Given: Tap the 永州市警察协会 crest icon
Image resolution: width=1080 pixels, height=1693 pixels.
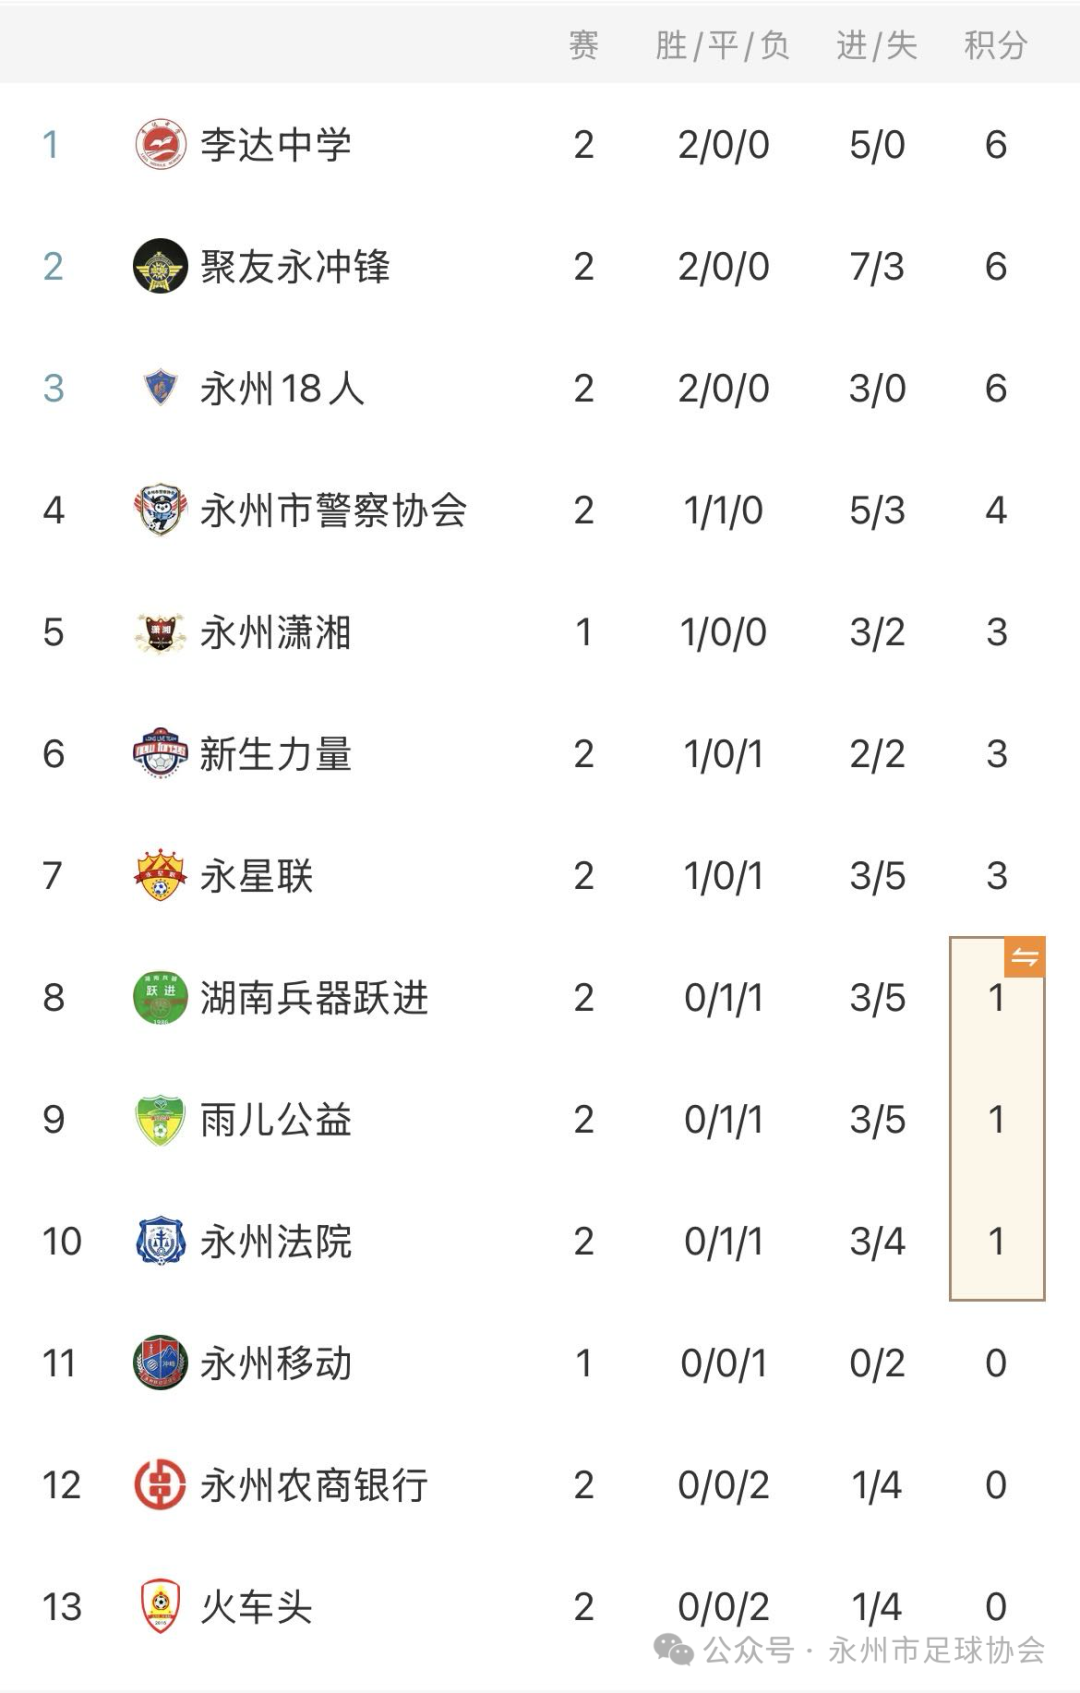Looking at the screenshot, I should 160,510.
